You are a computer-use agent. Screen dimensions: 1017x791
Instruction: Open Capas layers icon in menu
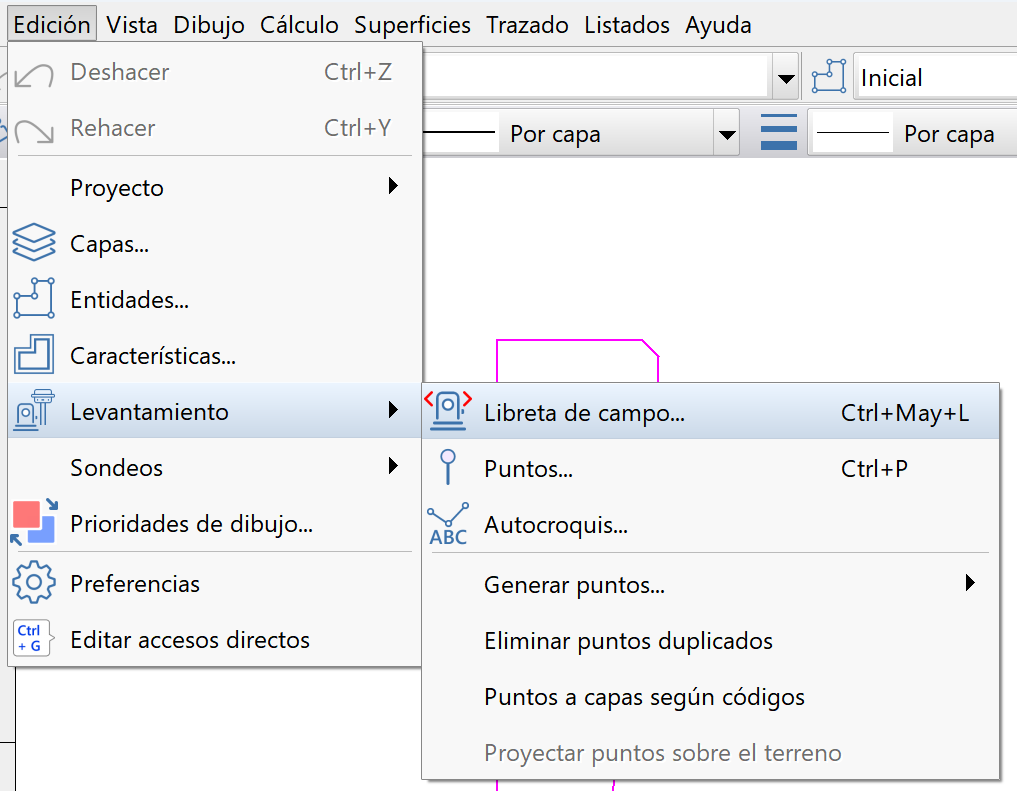[33, 243]
